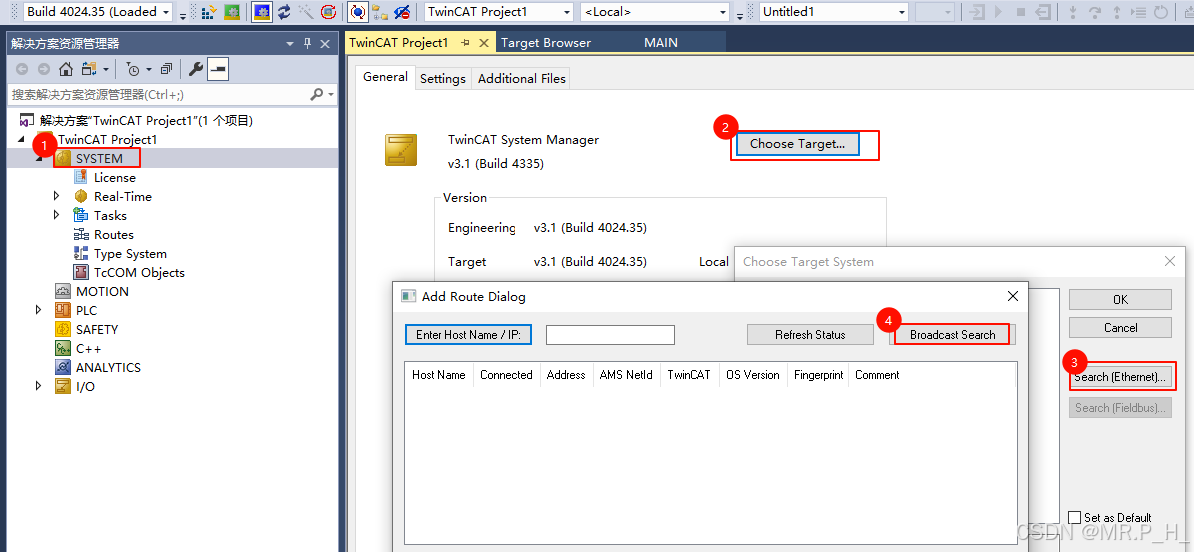Click the PLC Logout toolbar icon
The height and width of the screenshot is (552, 1194).
click(x=1043, y=12)
